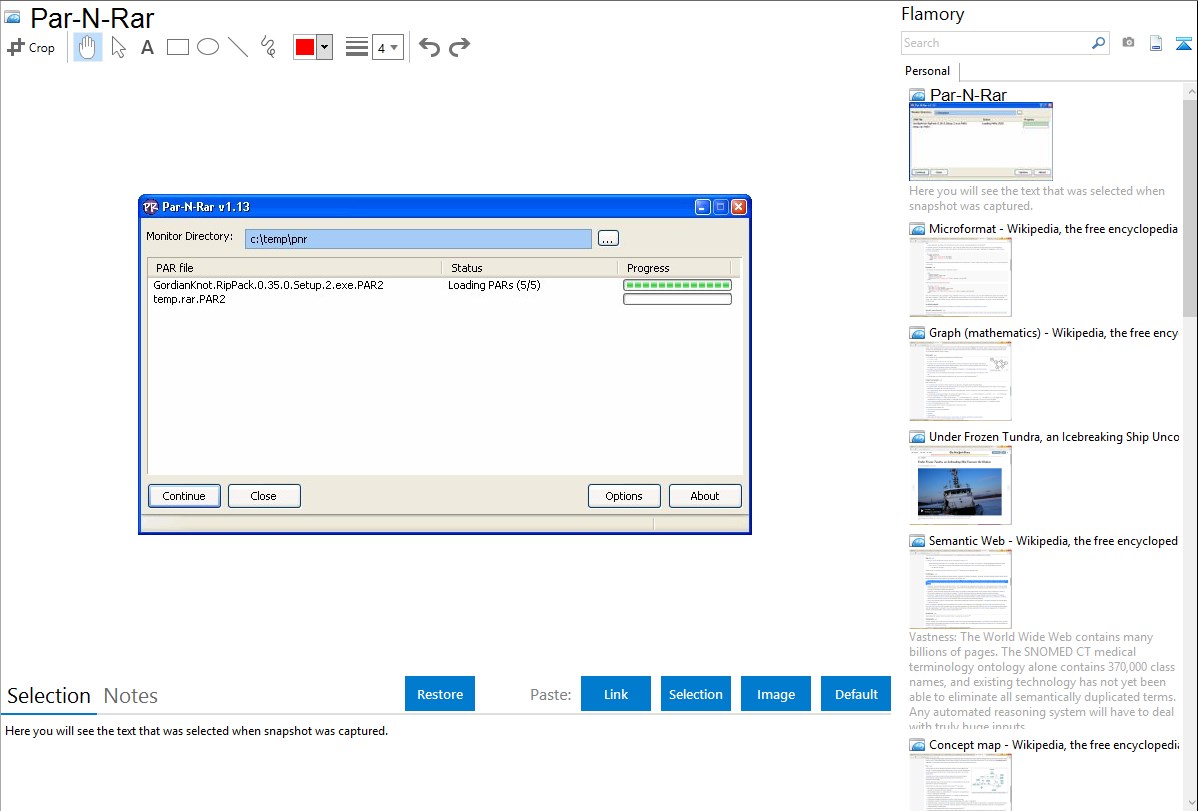
Task: Switch to the Personal tab
Action: point(928,71)
